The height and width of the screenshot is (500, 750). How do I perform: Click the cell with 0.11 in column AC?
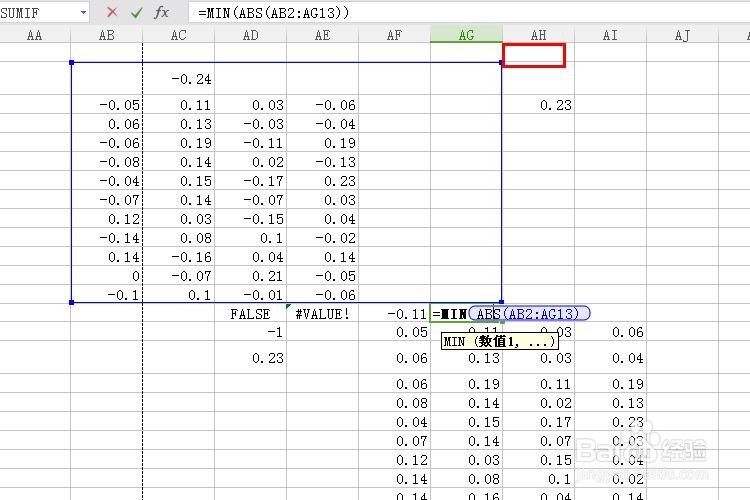[x=178, y=104]
